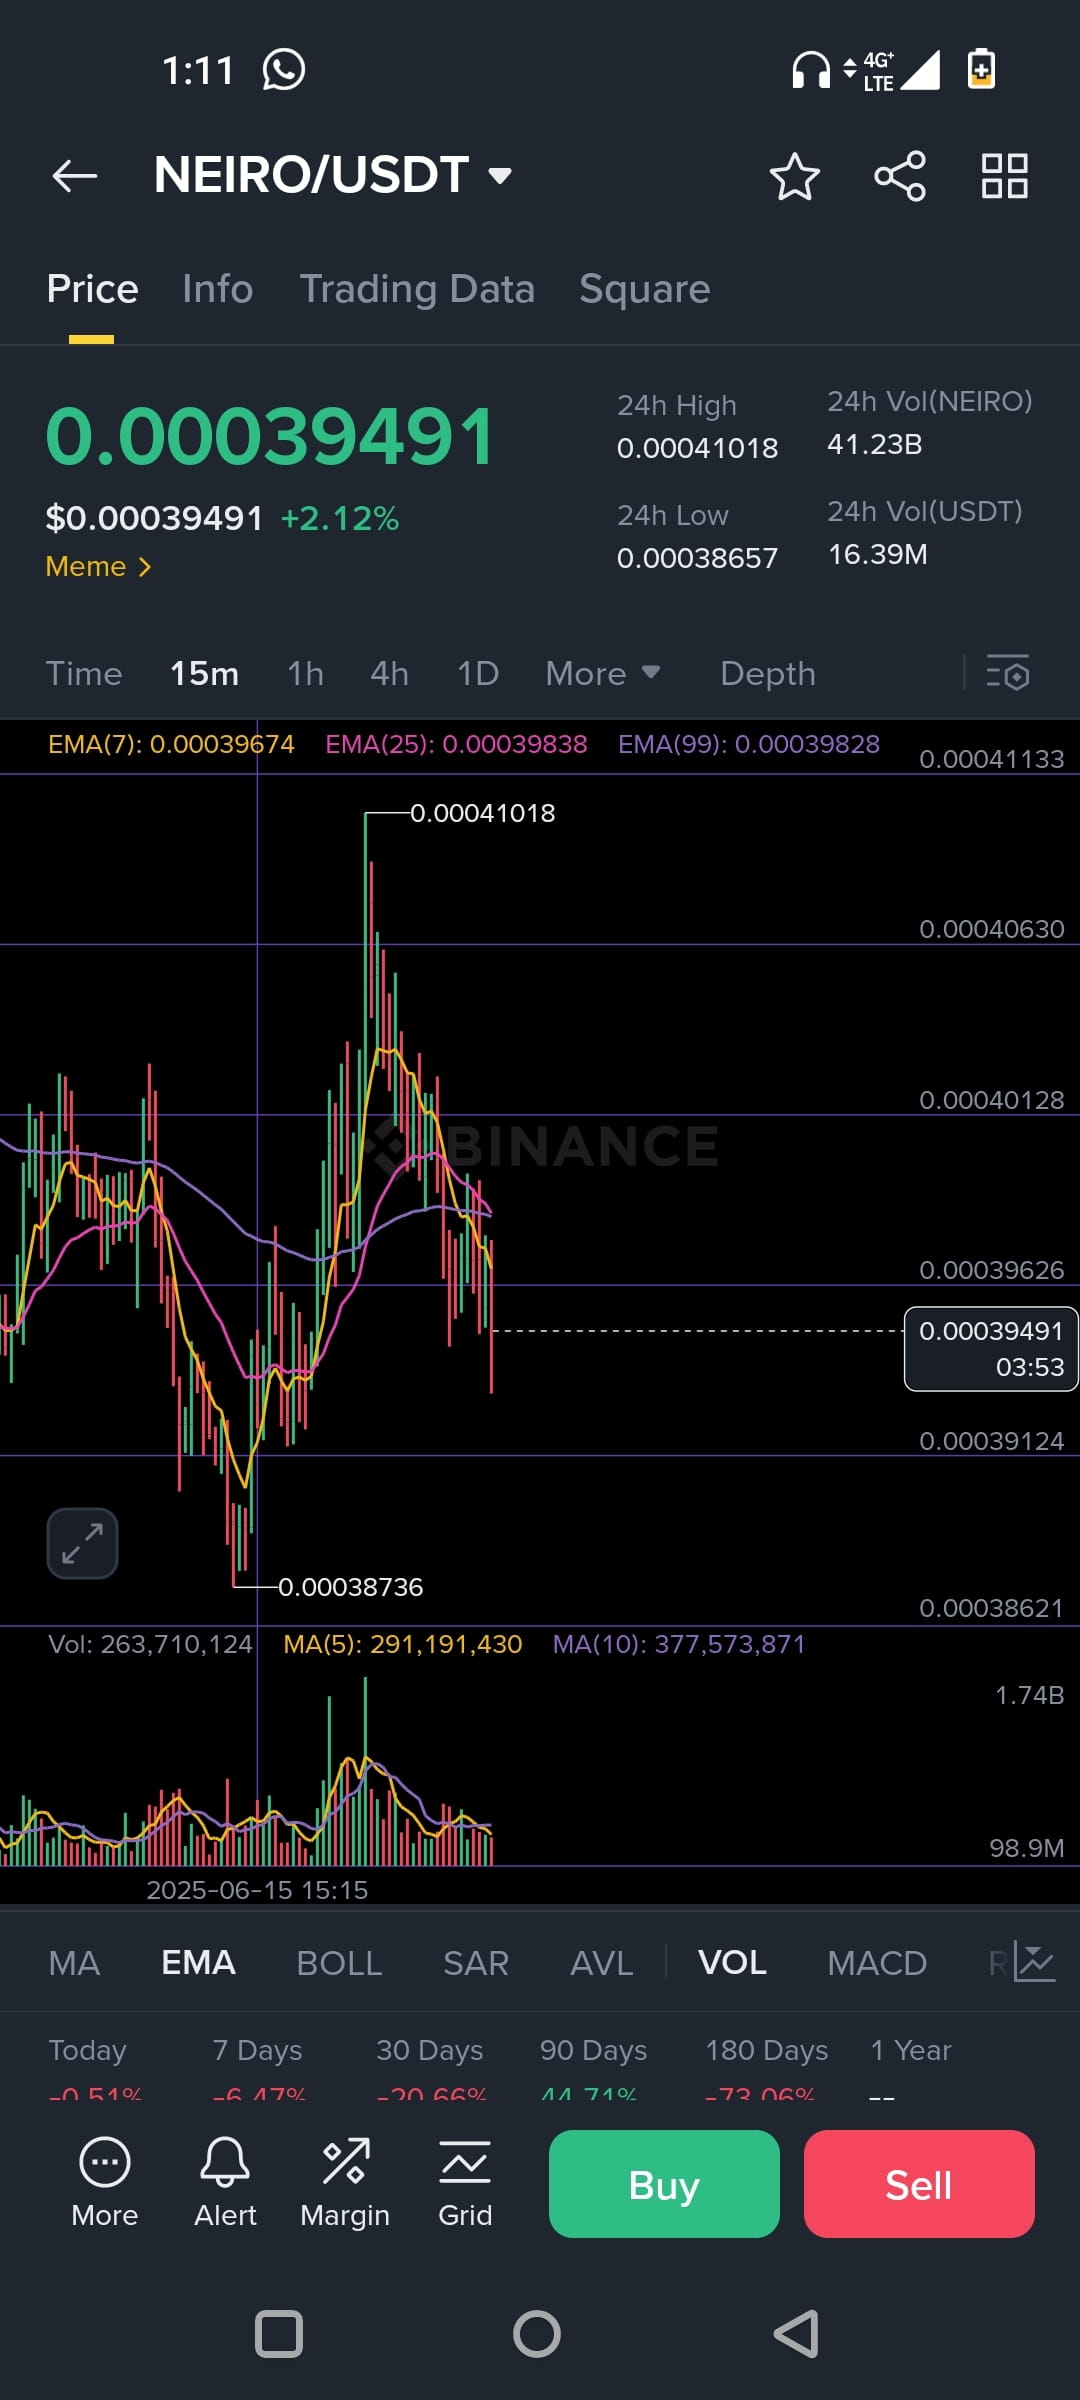This screenshot has height=2400, width=1080.
Task: Open the NEIRO/USDT pair selector dropdown
Action: (333, 175)
